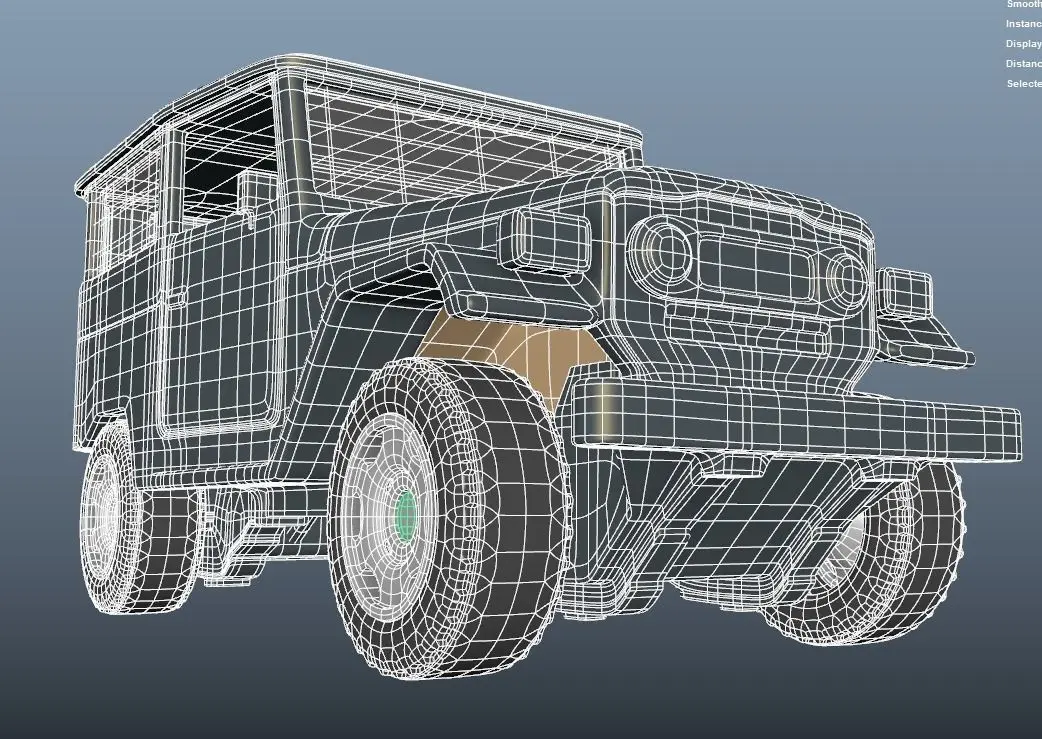Click the green highlighted front wheel hub cap
This screenshot has height=739, width=1042.
(x=404, y=515)
